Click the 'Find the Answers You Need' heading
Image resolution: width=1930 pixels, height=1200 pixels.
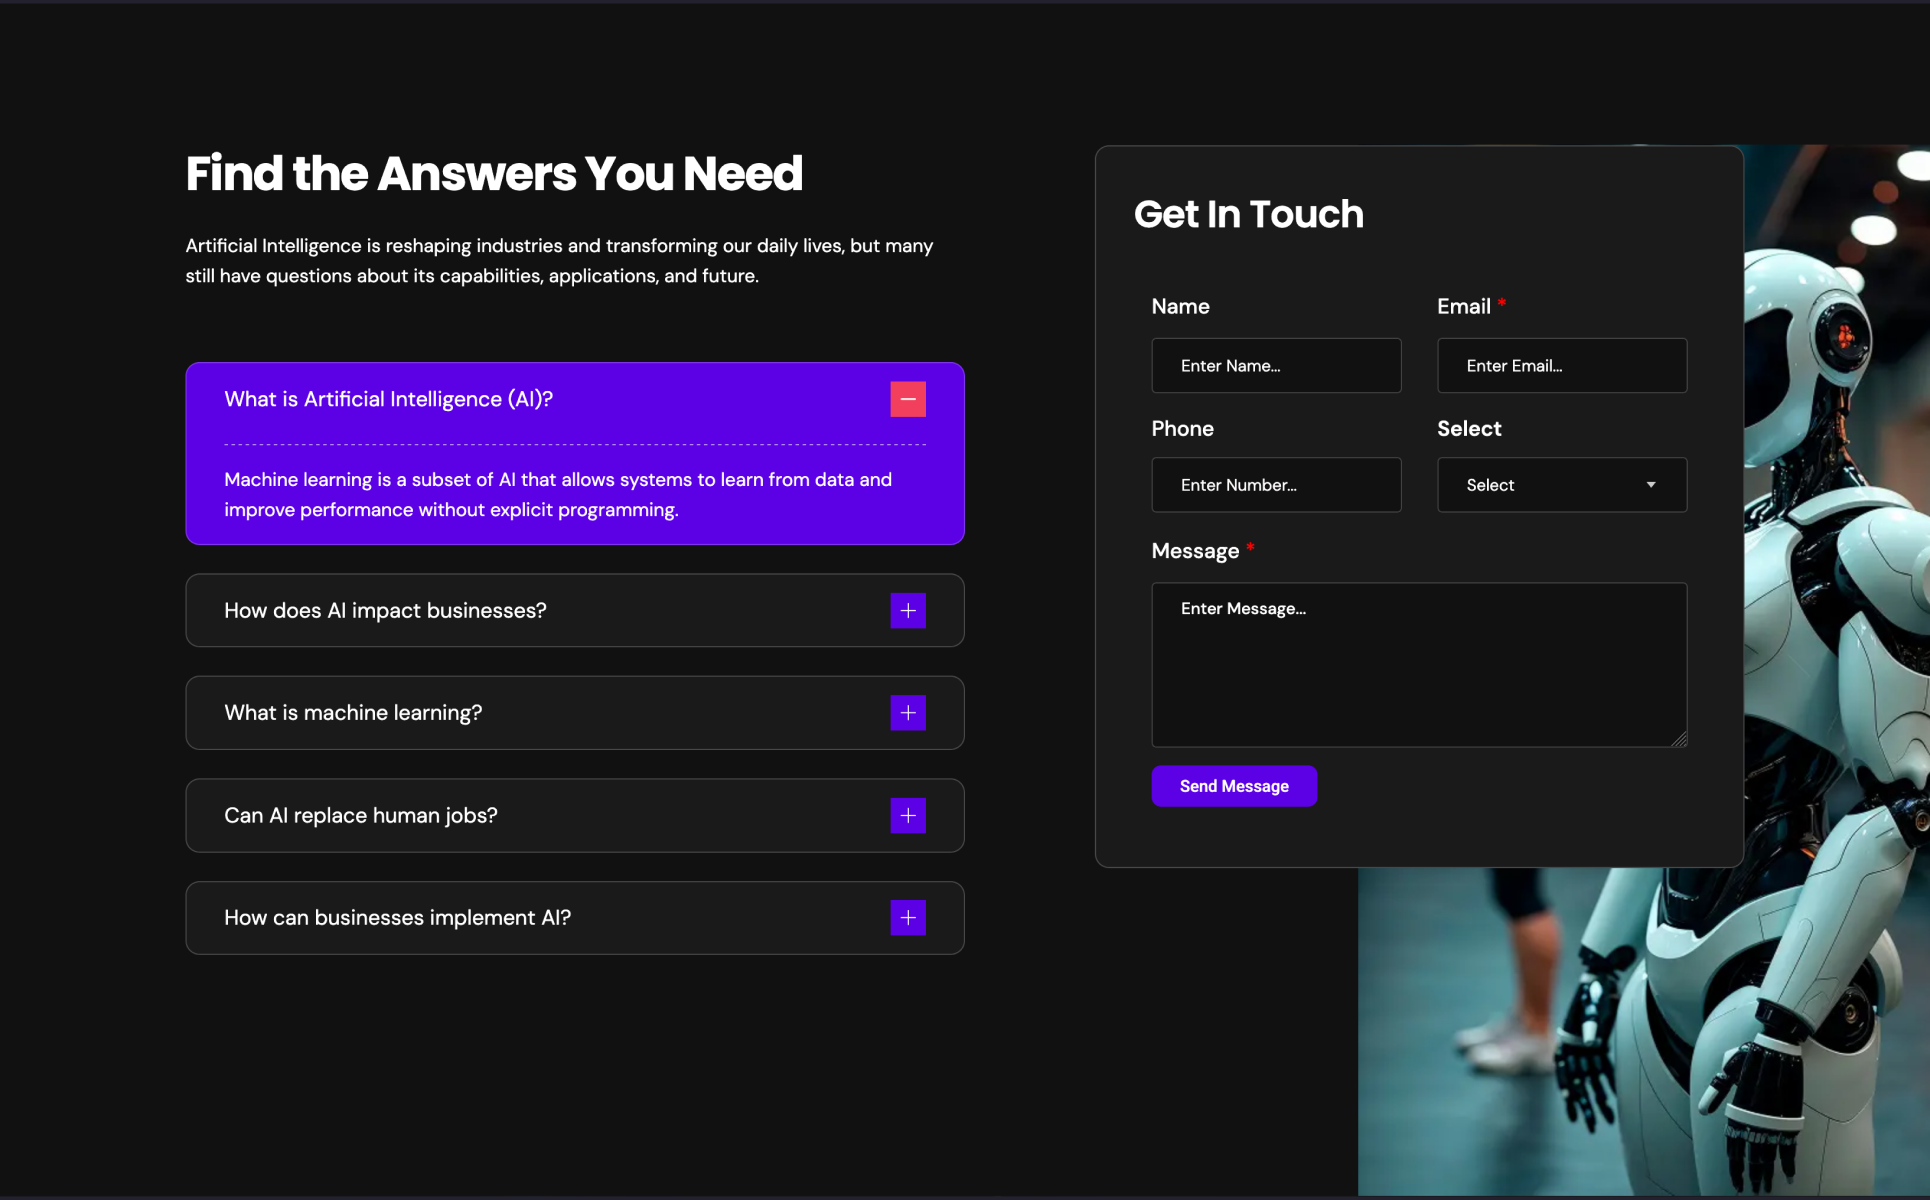click(x=494, y=173)
